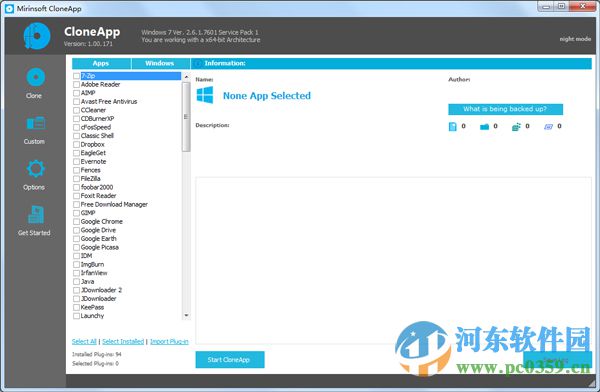Click the registry keys count icon
This screenshot has width=600, height=392.
click(x=516, y=126)
